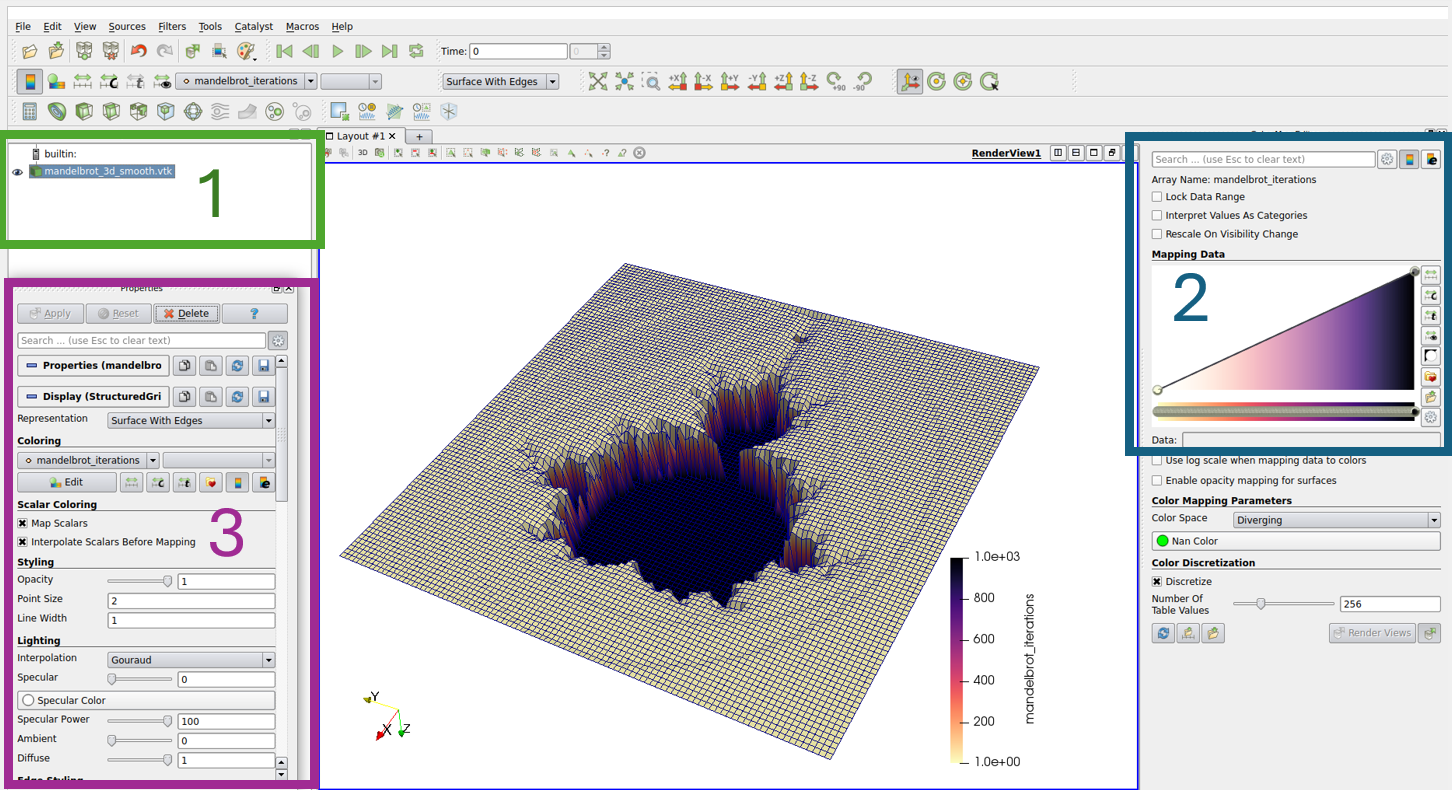
Task: Jump to first frame in animation controls
Action: (285, 51)
